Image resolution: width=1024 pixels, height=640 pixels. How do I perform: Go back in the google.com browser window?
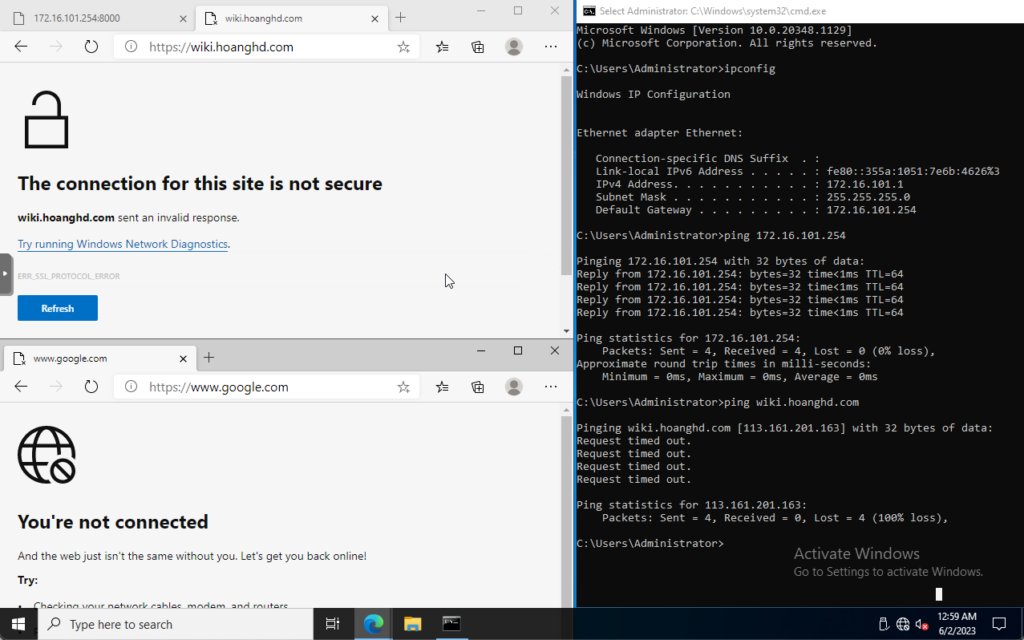point(21,387)
